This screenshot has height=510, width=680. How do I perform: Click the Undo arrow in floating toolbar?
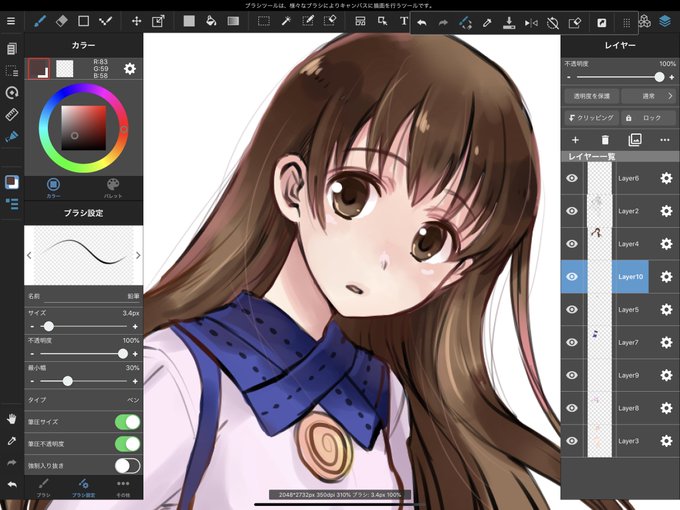tap(422, 23)
